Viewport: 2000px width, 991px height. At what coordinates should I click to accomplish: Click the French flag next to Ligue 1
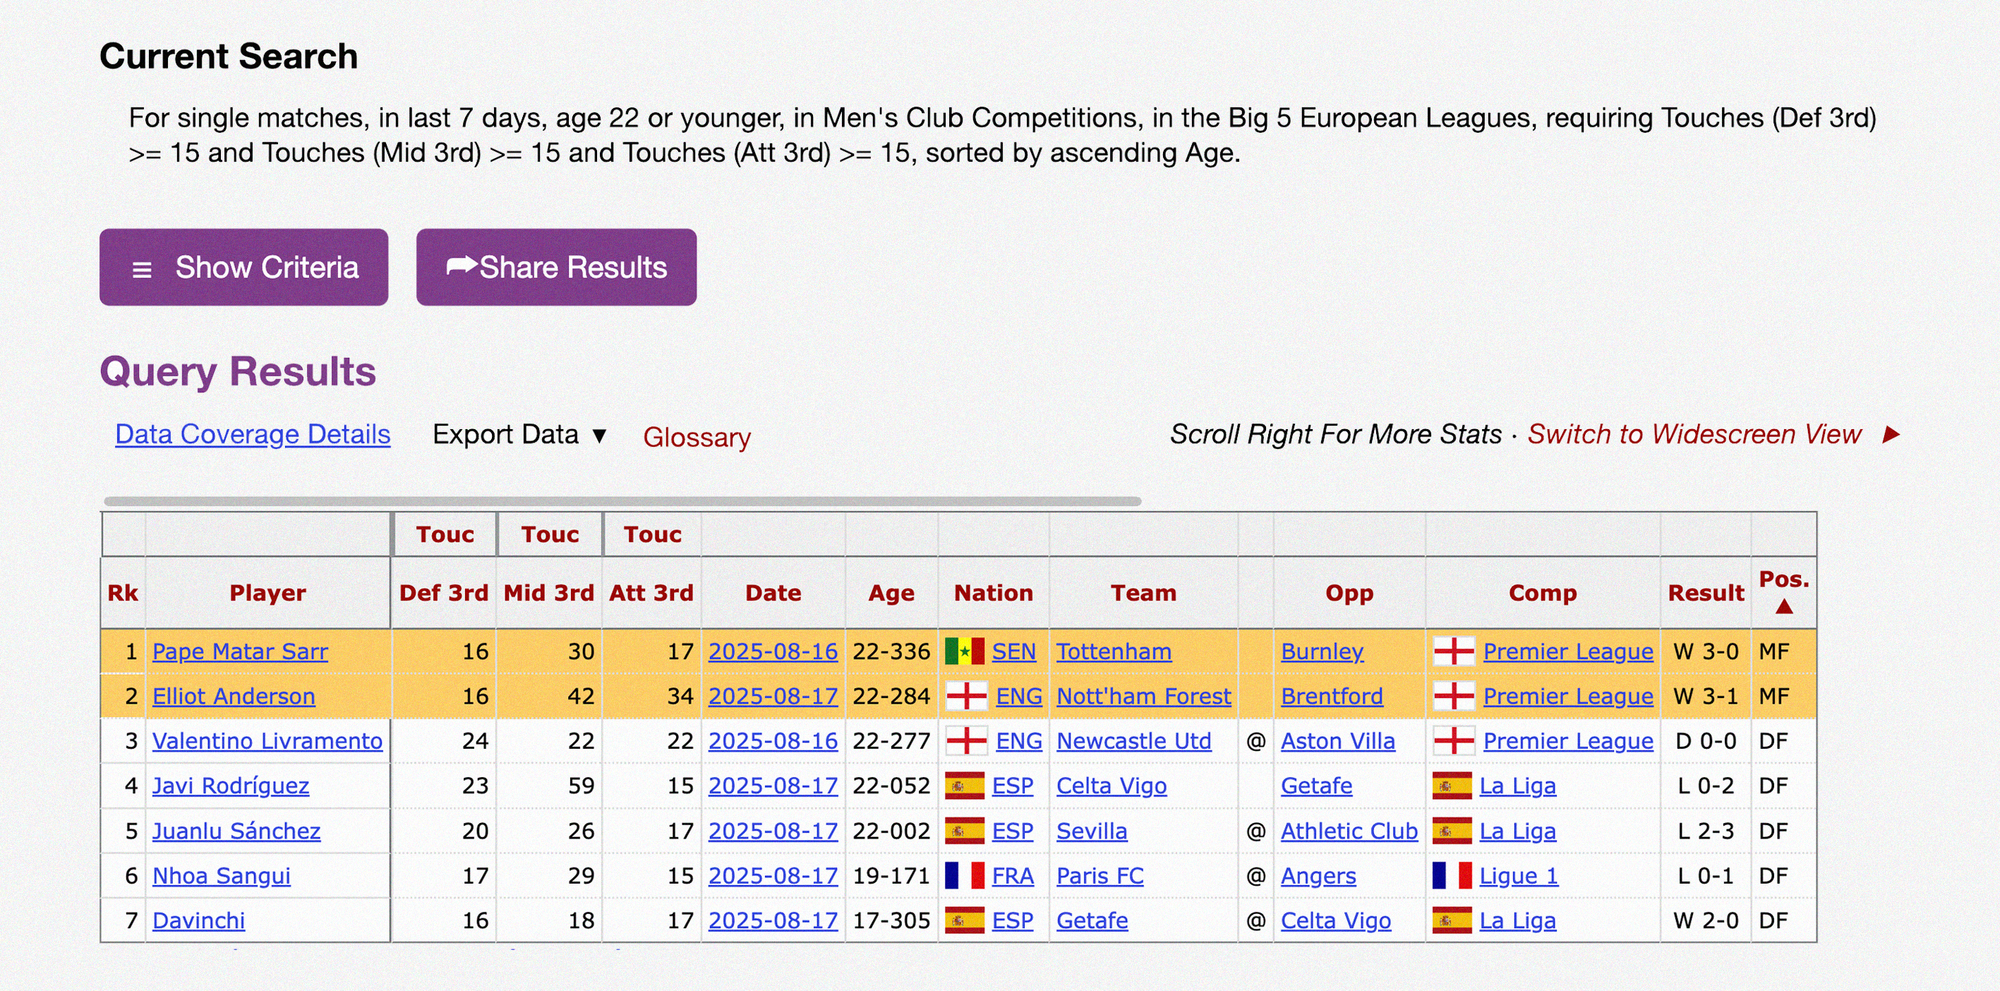[x=1451, y=876]
